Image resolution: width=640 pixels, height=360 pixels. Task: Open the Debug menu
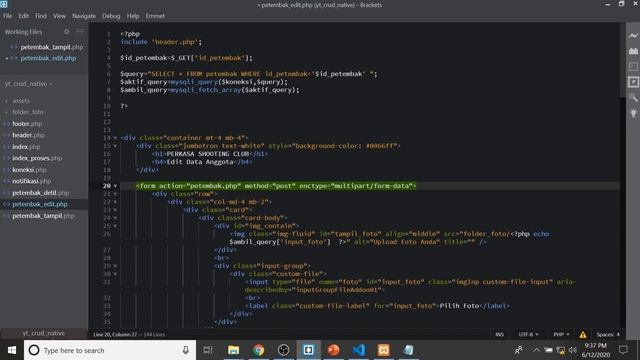111,16
